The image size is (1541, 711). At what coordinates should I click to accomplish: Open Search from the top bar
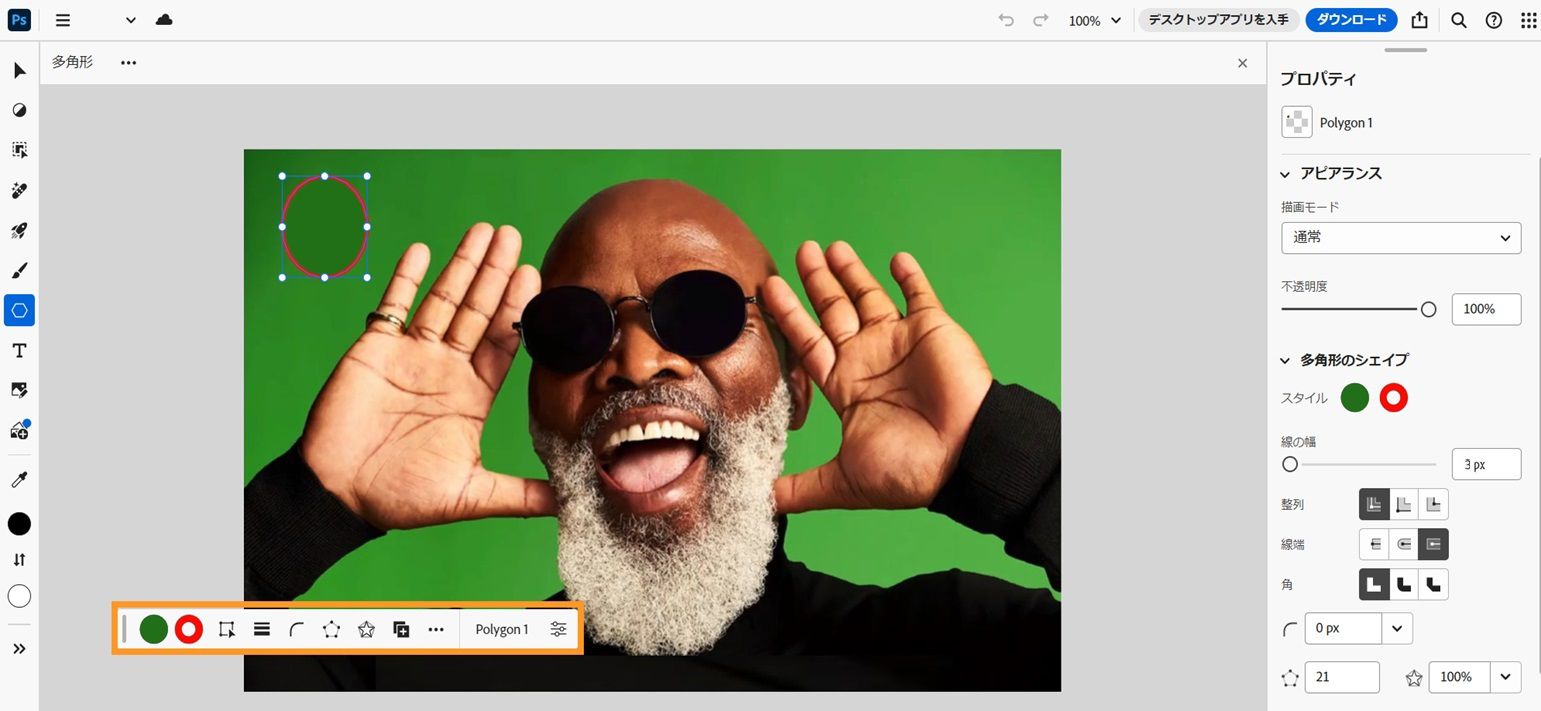click(x=1458, y=20)
